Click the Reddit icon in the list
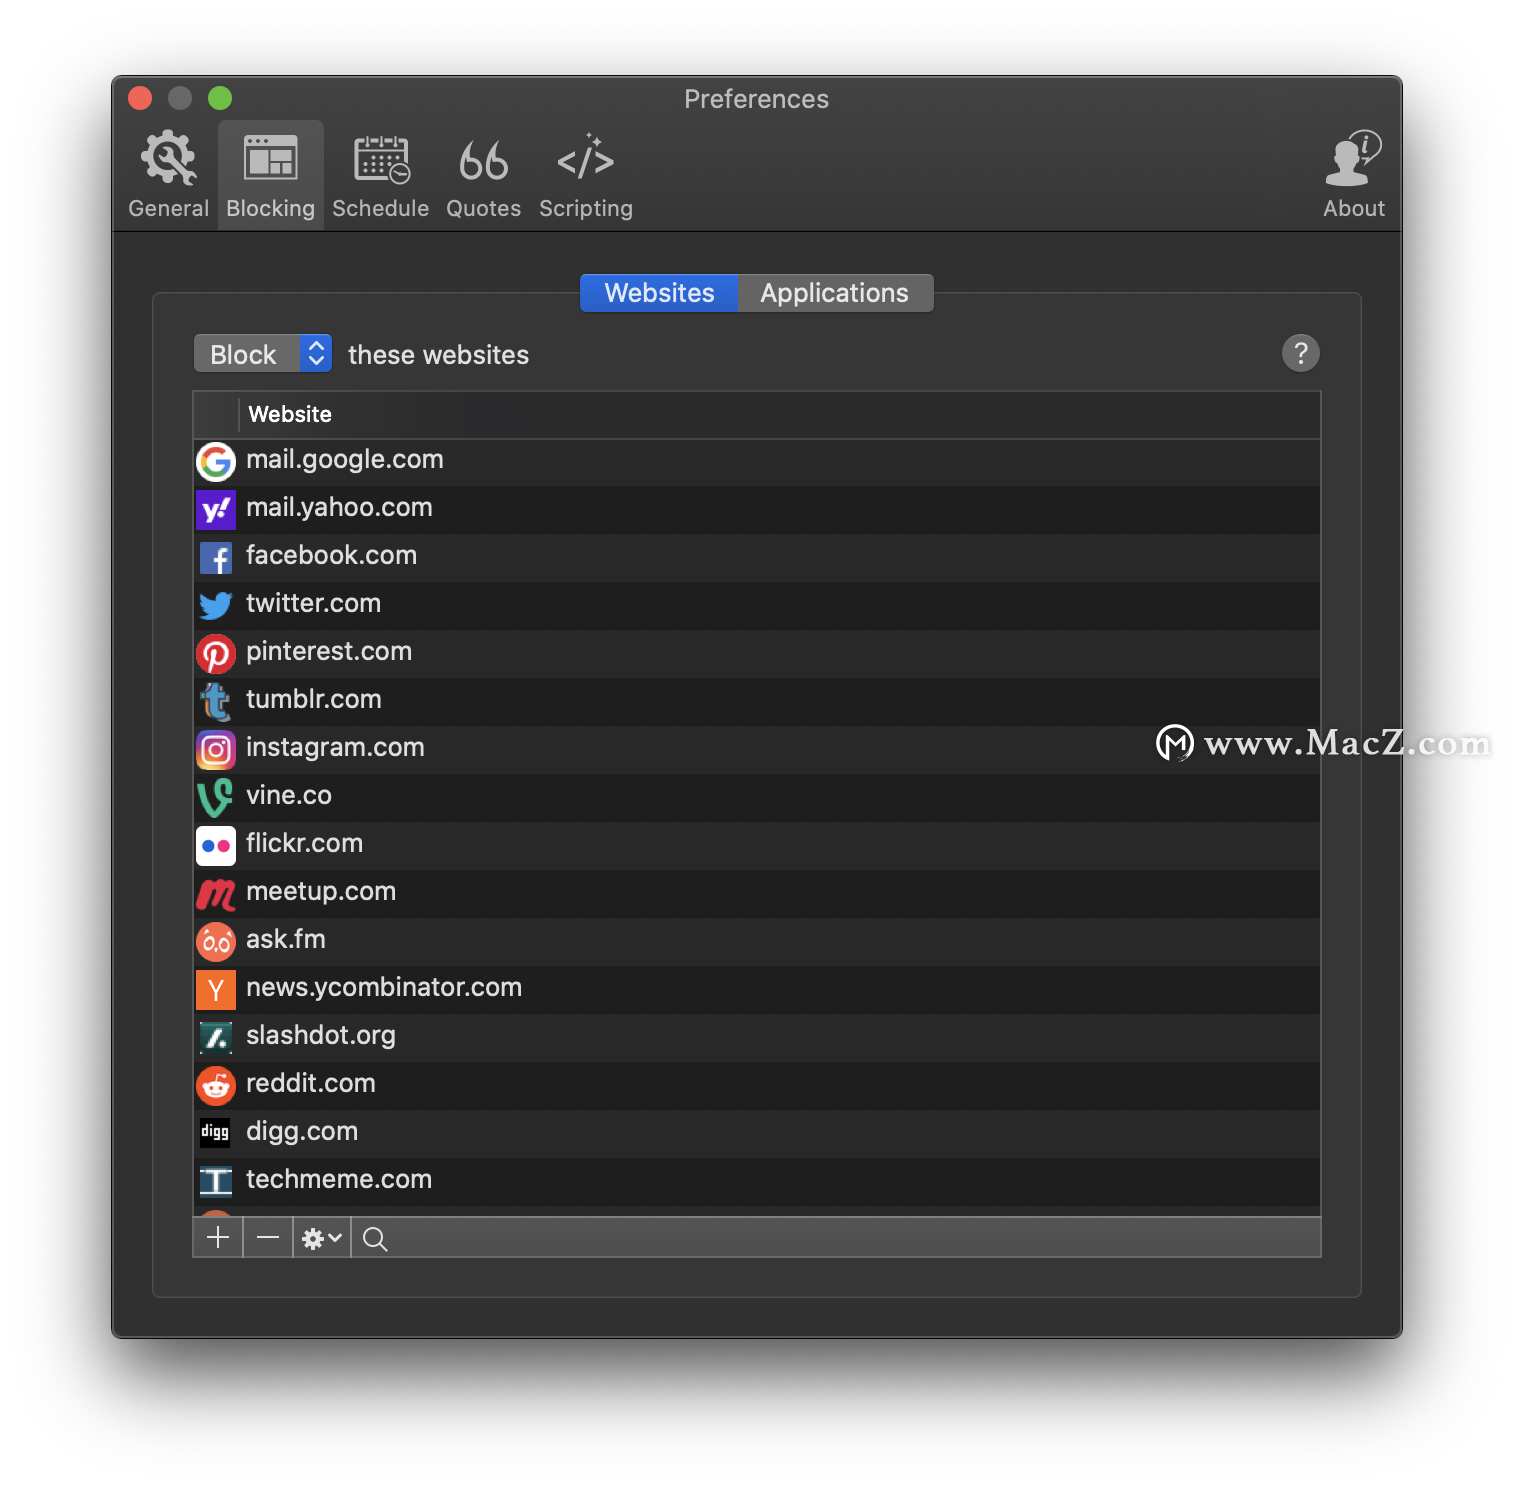This screenshot has width=1514, height=1486. tap(216, 1085)
